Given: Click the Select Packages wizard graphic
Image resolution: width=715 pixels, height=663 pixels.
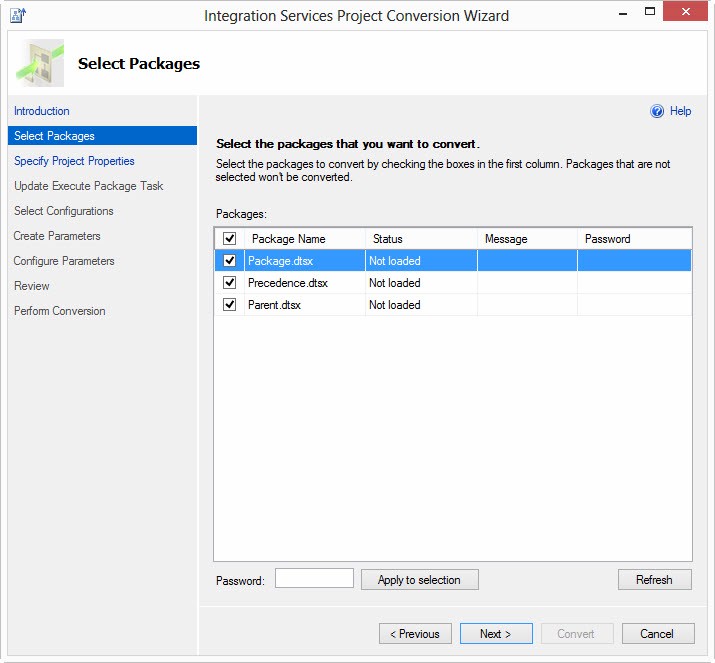Looking at the screenshot, I should (x=40, y=63).
